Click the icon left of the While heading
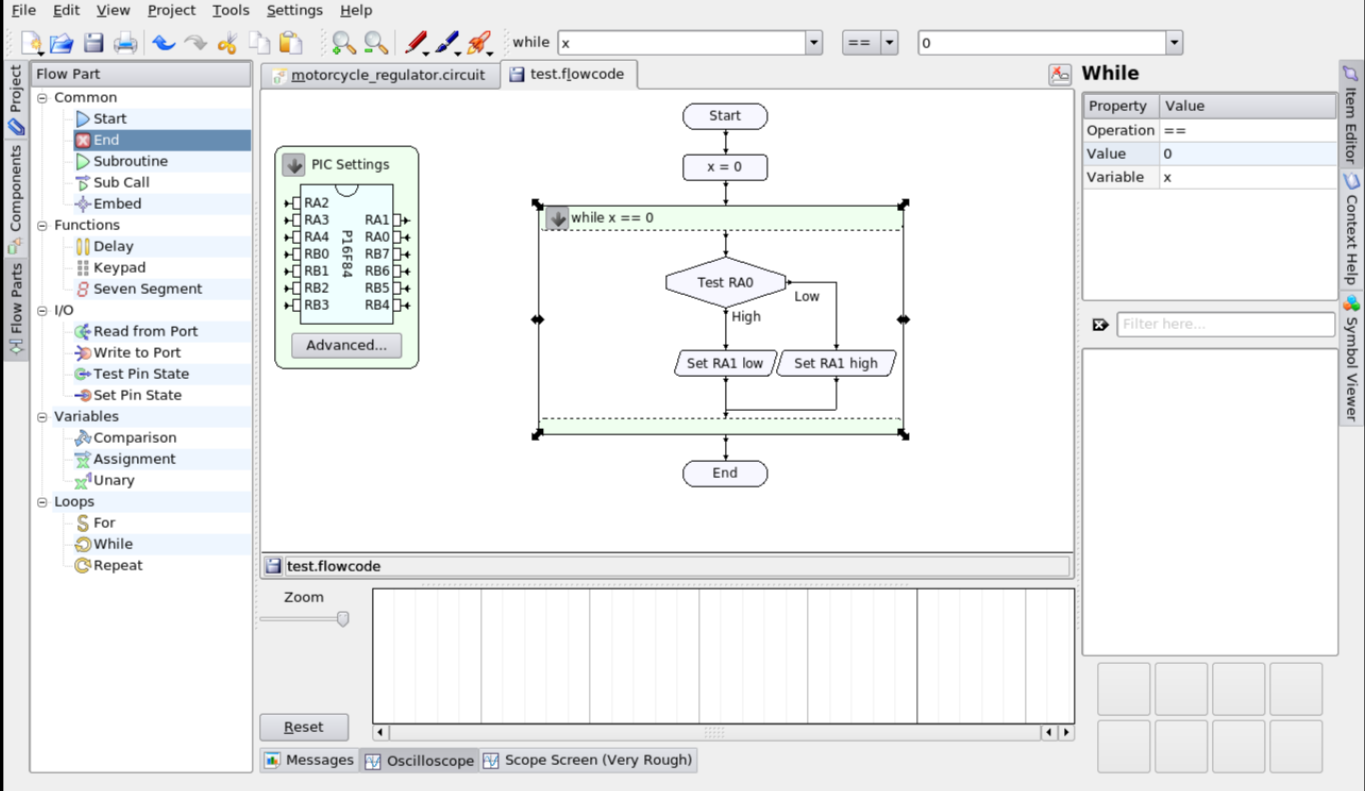Image resolution: width=1365 pixels, height=791 pixels. click(1060, 74)
